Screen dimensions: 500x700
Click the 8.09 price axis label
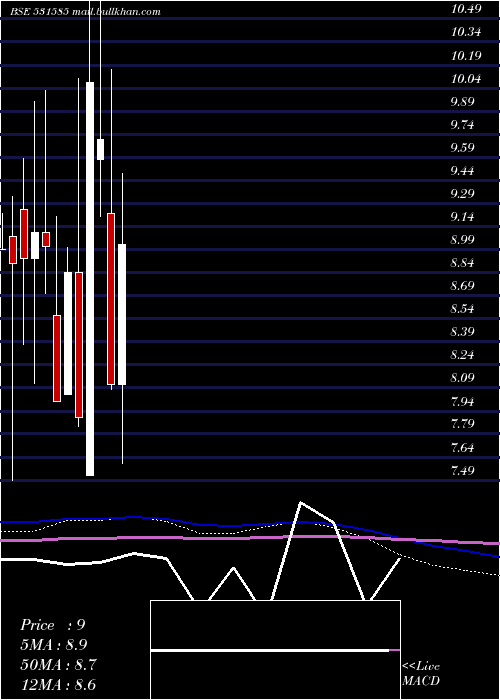462,378
